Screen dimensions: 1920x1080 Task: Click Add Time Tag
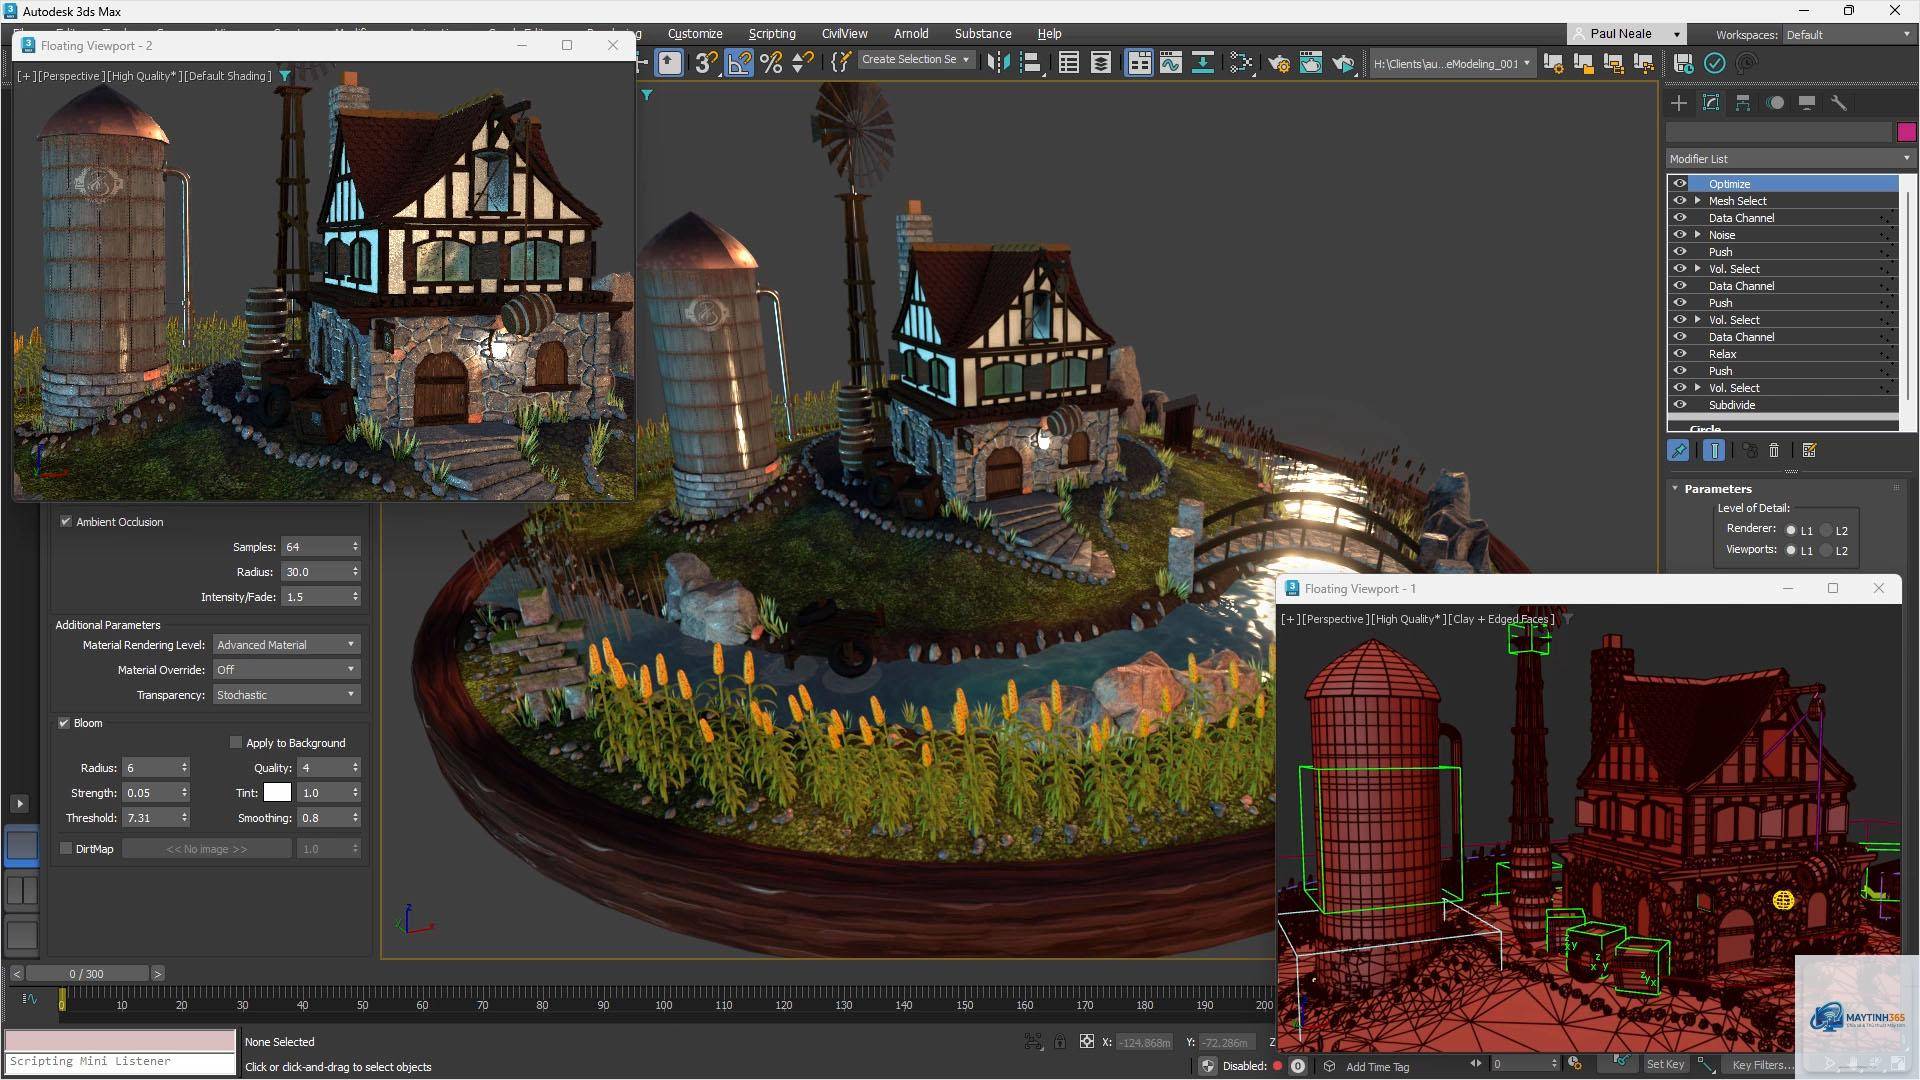point(1377,1067)
